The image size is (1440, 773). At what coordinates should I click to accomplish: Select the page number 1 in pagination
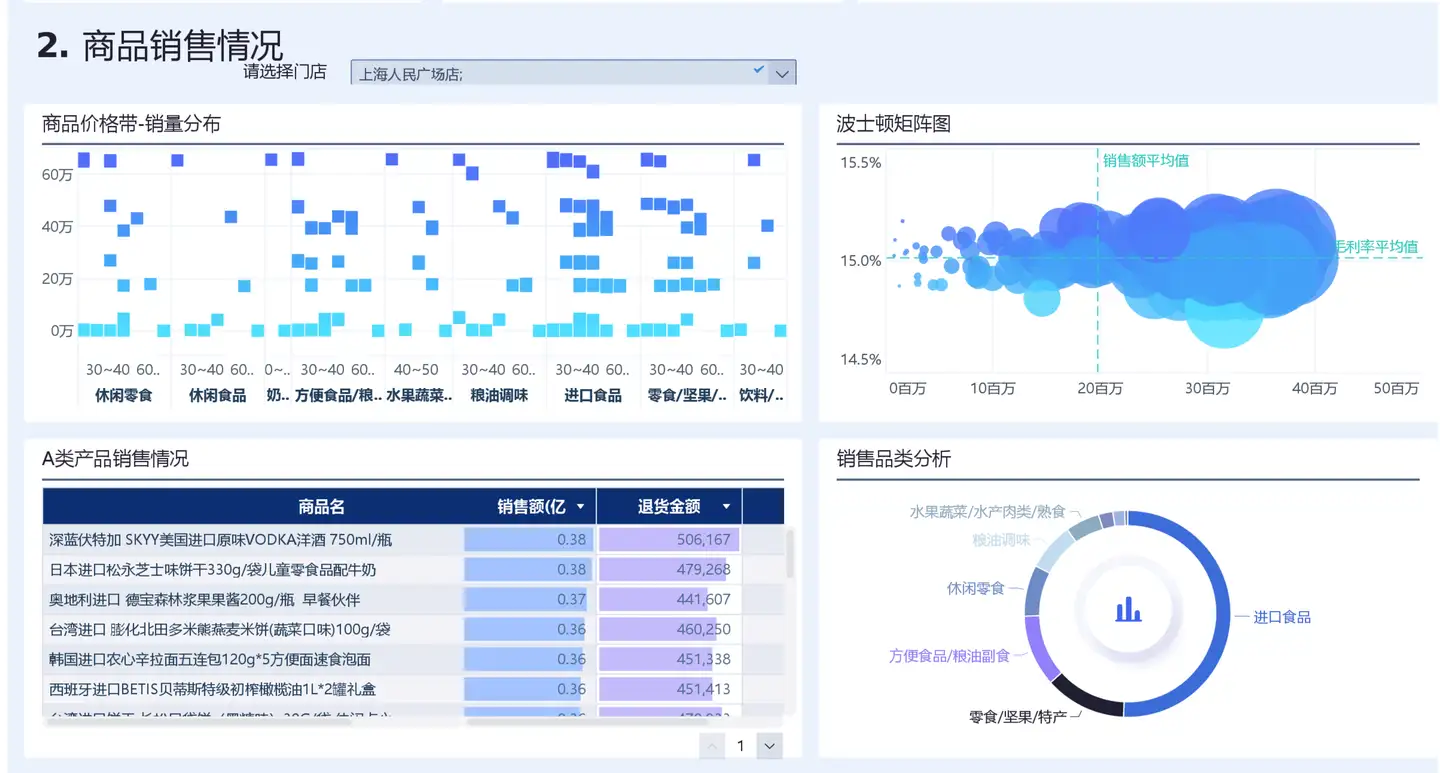(x=741, y=745)
